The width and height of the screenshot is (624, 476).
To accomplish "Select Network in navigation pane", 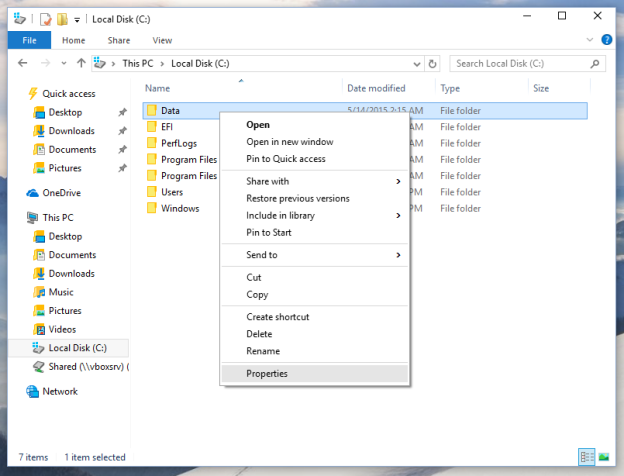I will click(x=60, y=391).
